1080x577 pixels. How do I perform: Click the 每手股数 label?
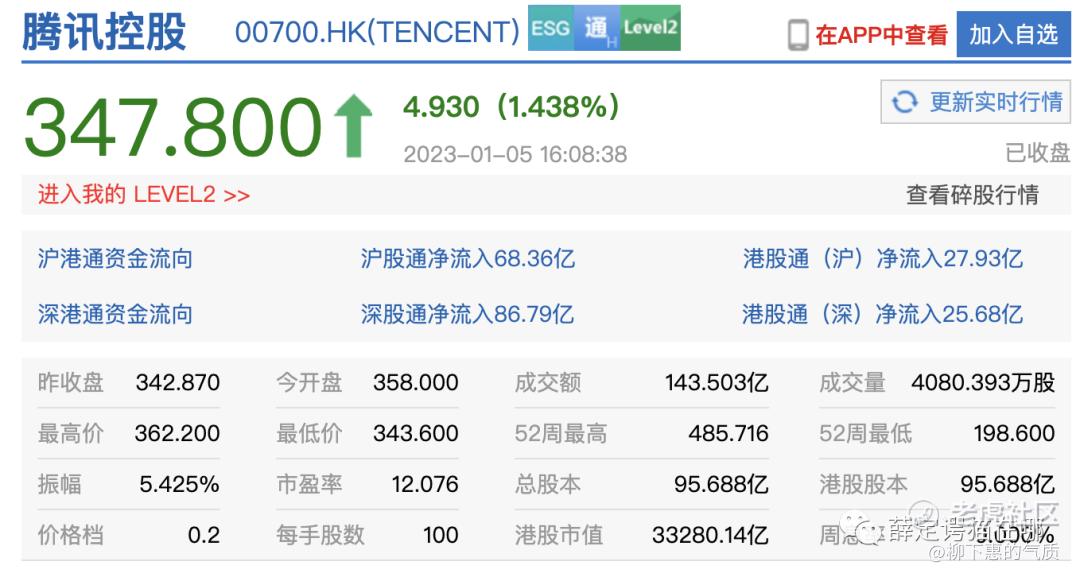point(320,535)
